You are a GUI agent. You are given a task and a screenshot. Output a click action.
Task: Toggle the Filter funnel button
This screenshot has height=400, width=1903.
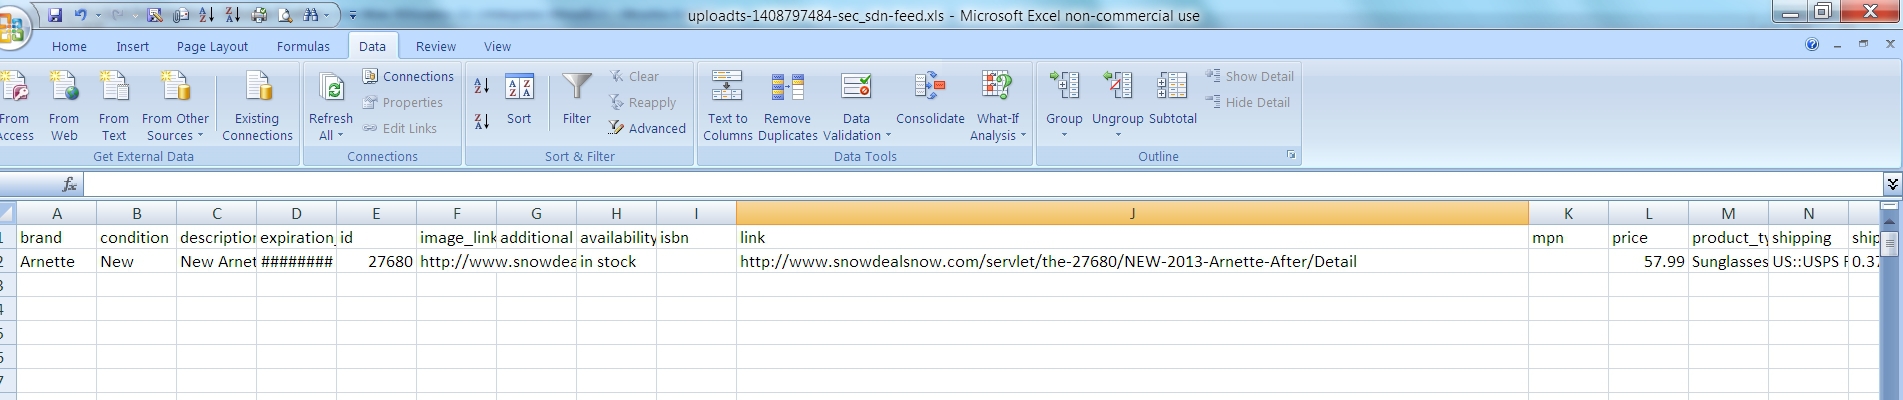[x=576, y=99]
